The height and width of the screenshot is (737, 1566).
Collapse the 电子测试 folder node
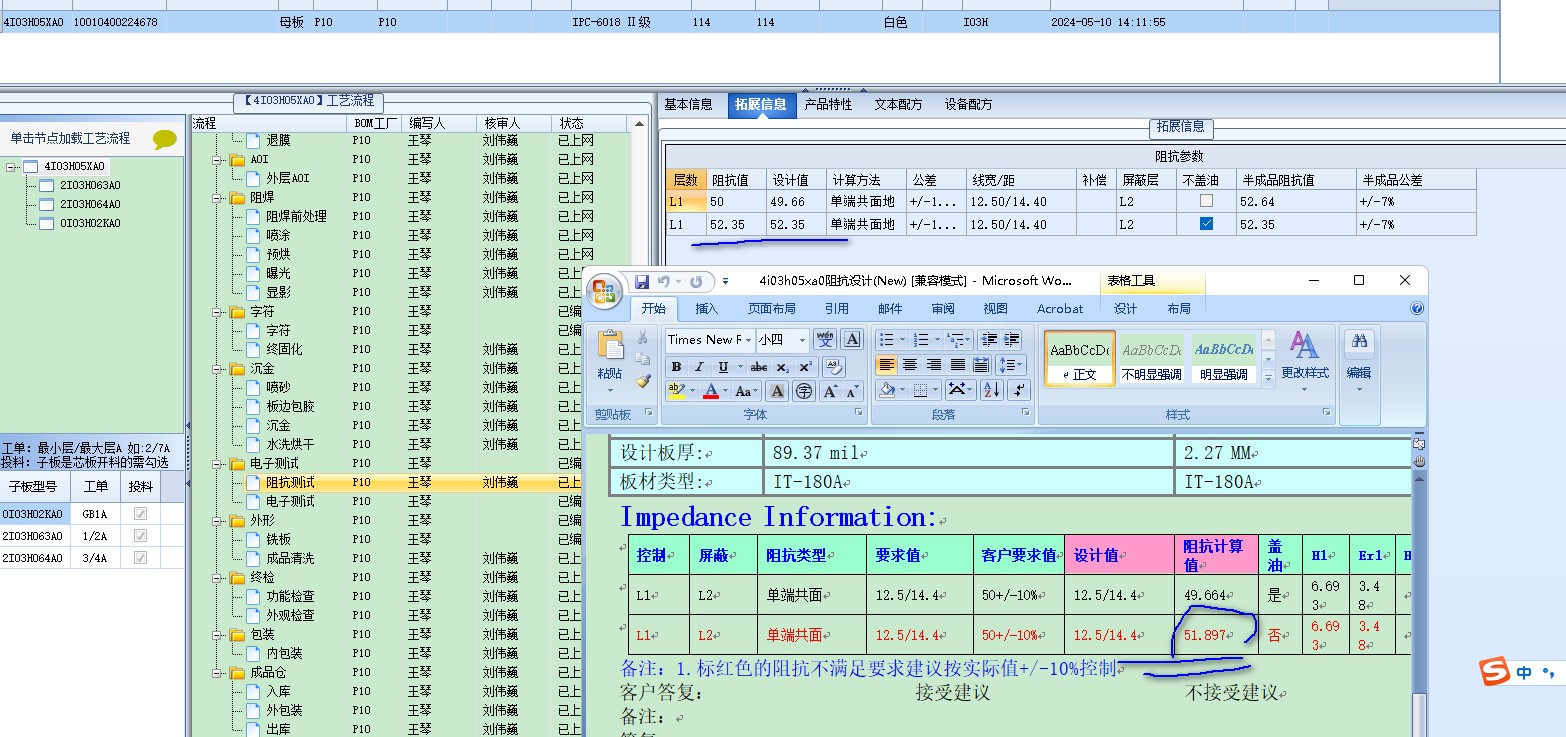[217, 464]
